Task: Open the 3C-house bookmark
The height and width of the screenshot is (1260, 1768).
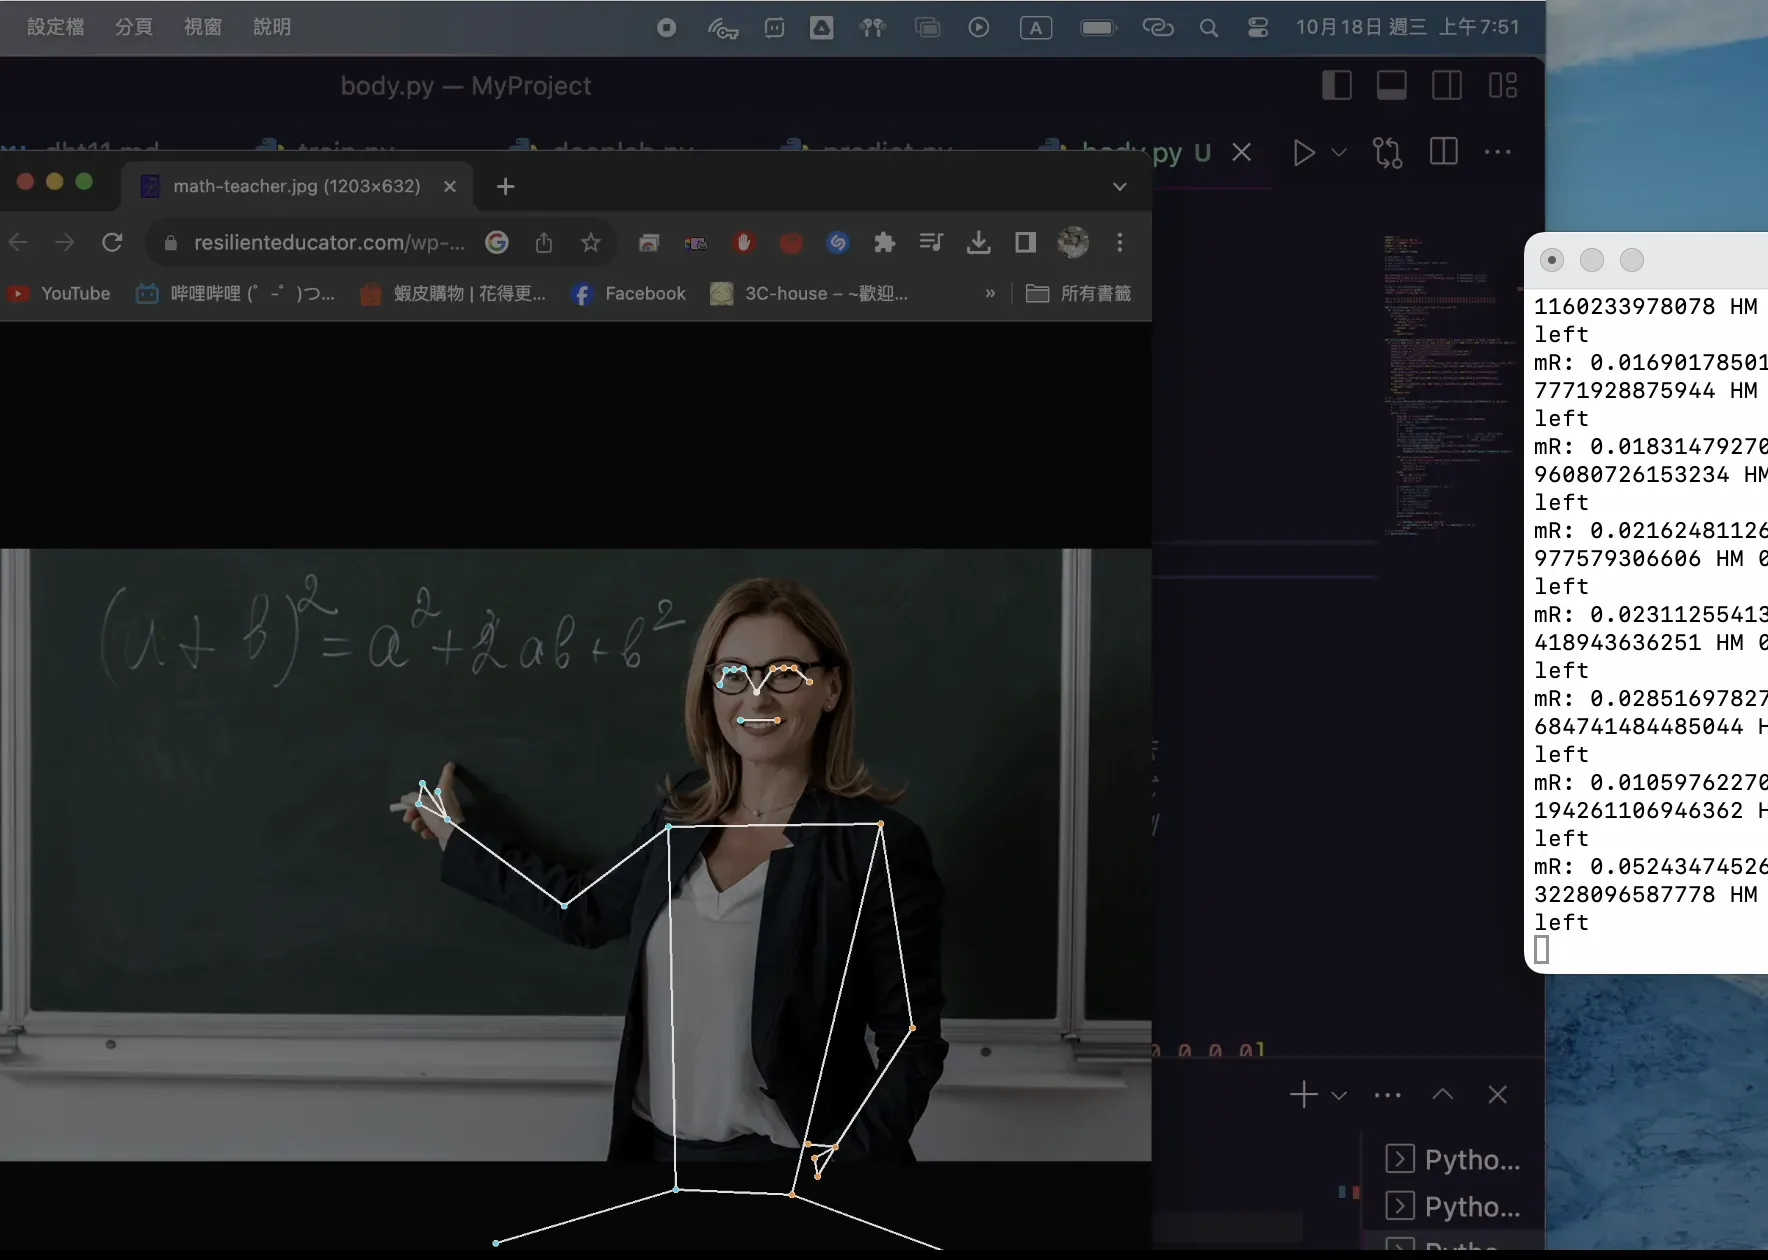Action: 810,293
